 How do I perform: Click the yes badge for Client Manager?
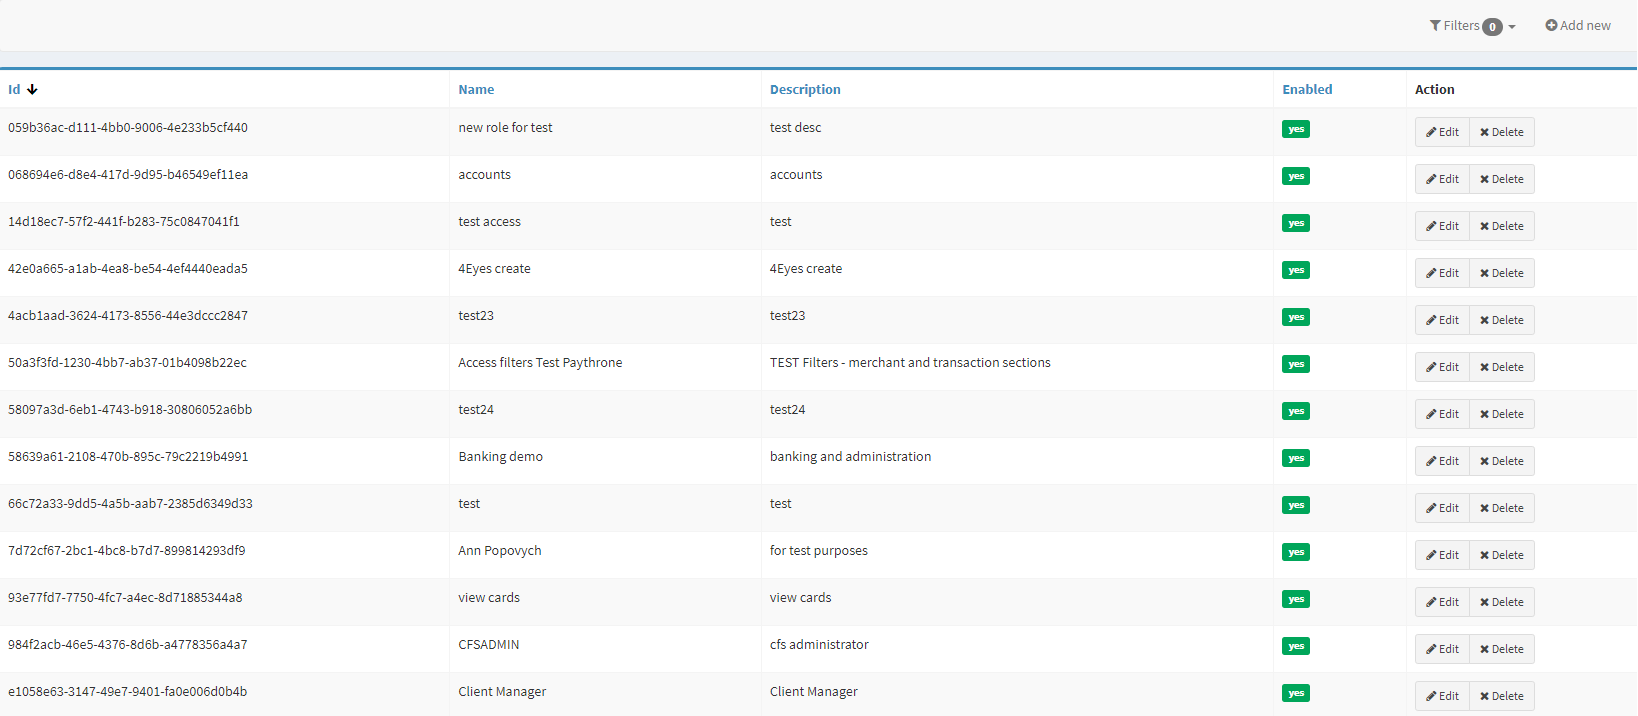[1296, 693]
